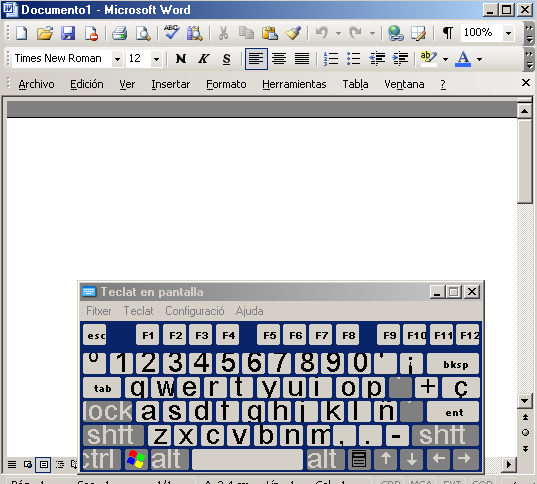537x484 pixels.
Task: Insert a numbered list
Action: (330, 59)
